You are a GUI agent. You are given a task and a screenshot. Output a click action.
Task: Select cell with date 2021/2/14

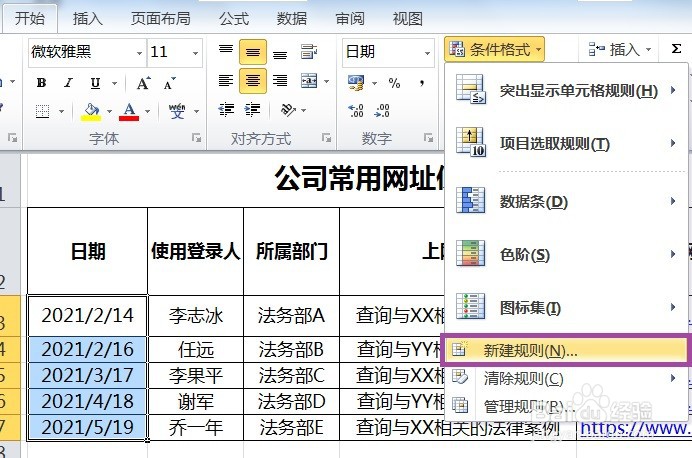point(87,315)
